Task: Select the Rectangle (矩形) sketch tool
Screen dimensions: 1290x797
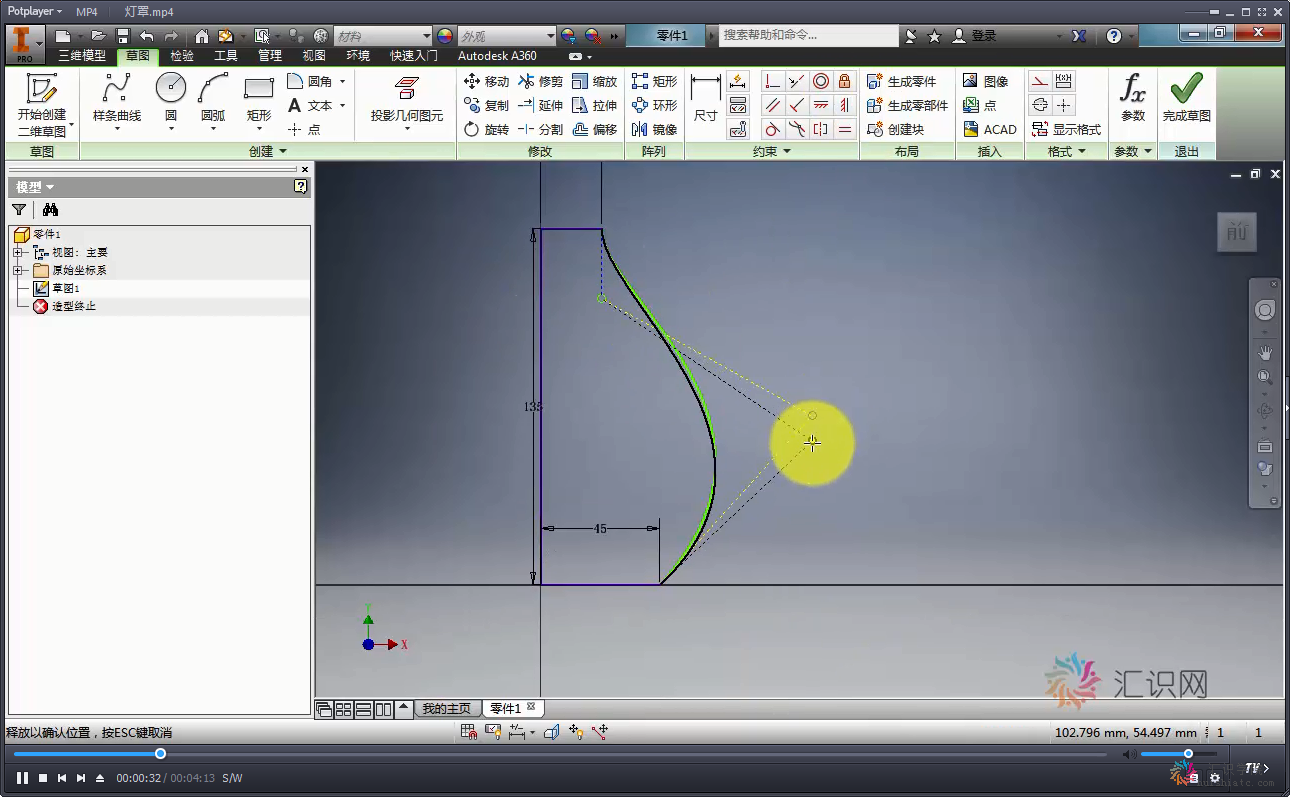Action: (x=259, y=98)
